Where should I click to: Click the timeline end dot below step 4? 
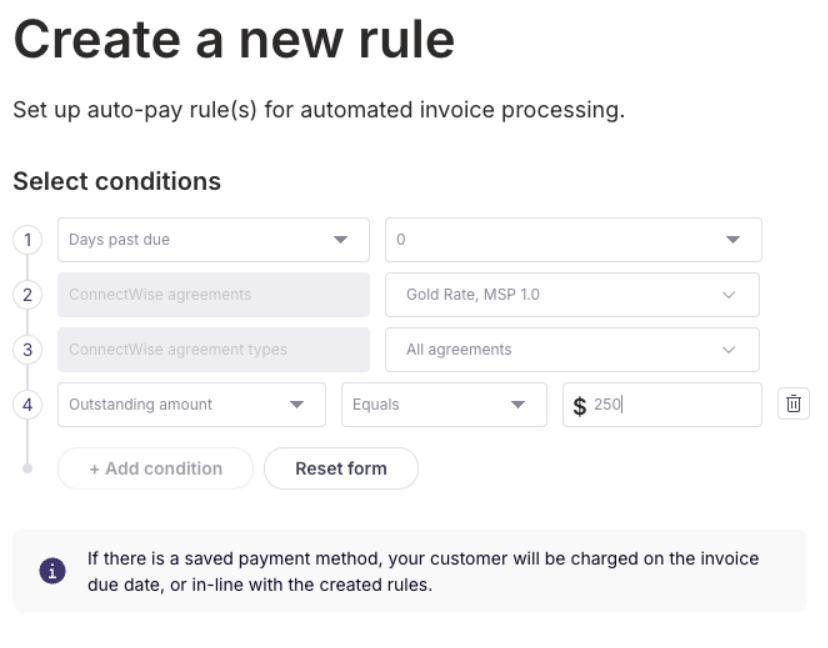[28, 468]
